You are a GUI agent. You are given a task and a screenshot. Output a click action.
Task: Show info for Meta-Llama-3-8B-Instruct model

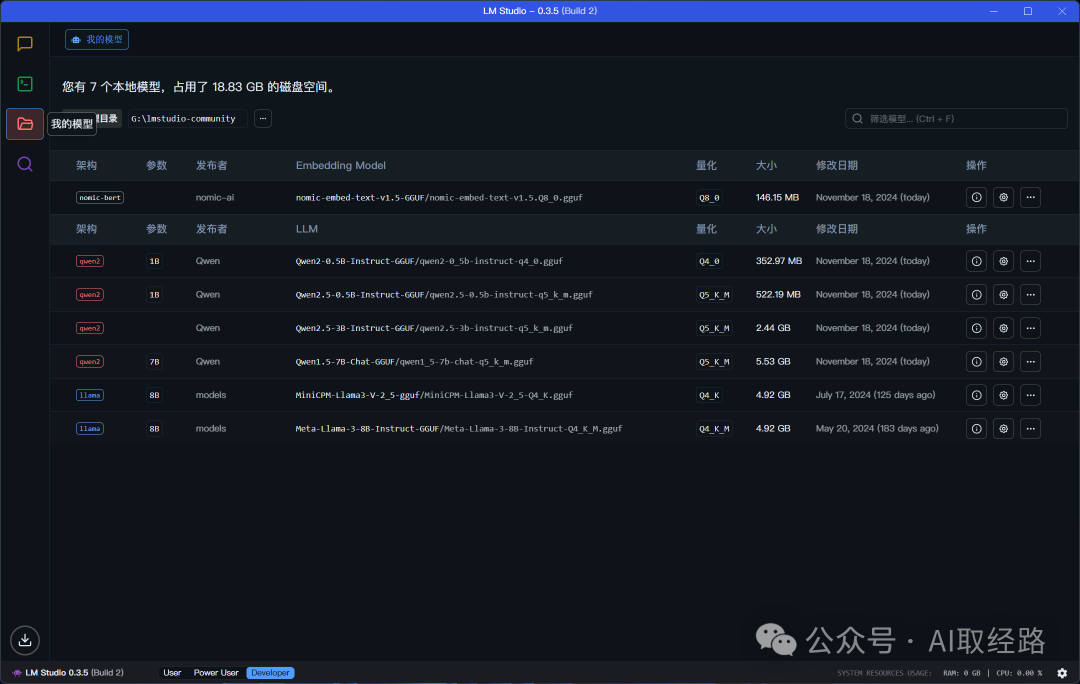(977, 428)
